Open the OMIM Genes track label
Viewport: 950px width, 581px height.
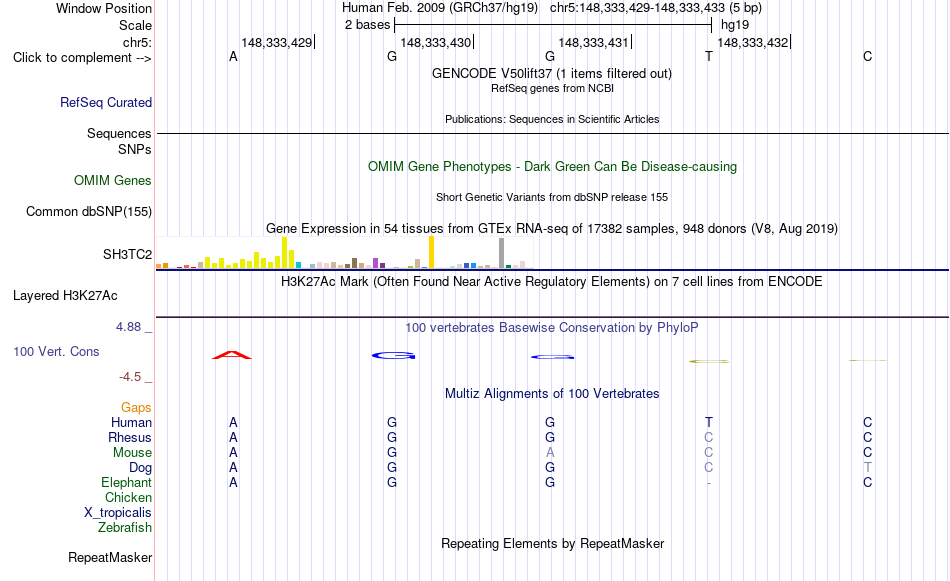[x=113, y=181]
